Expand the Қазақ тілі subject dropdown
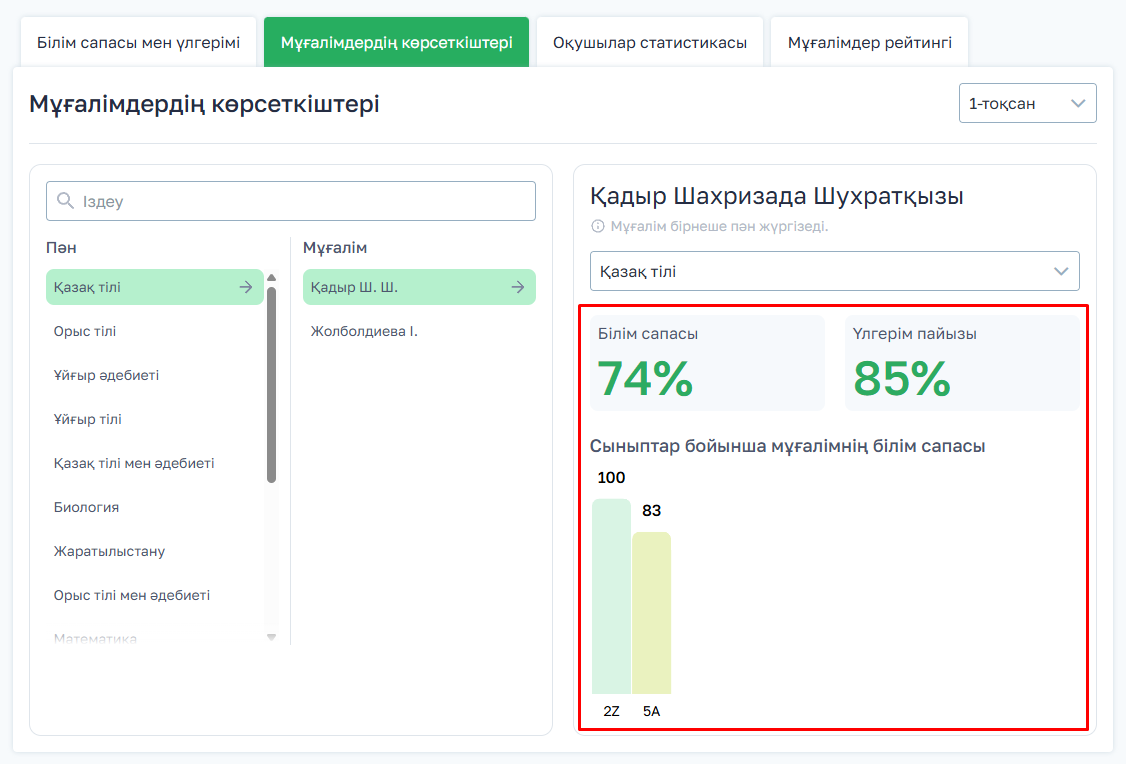This screenshot has width=1126, height=764. coord(834,271)
